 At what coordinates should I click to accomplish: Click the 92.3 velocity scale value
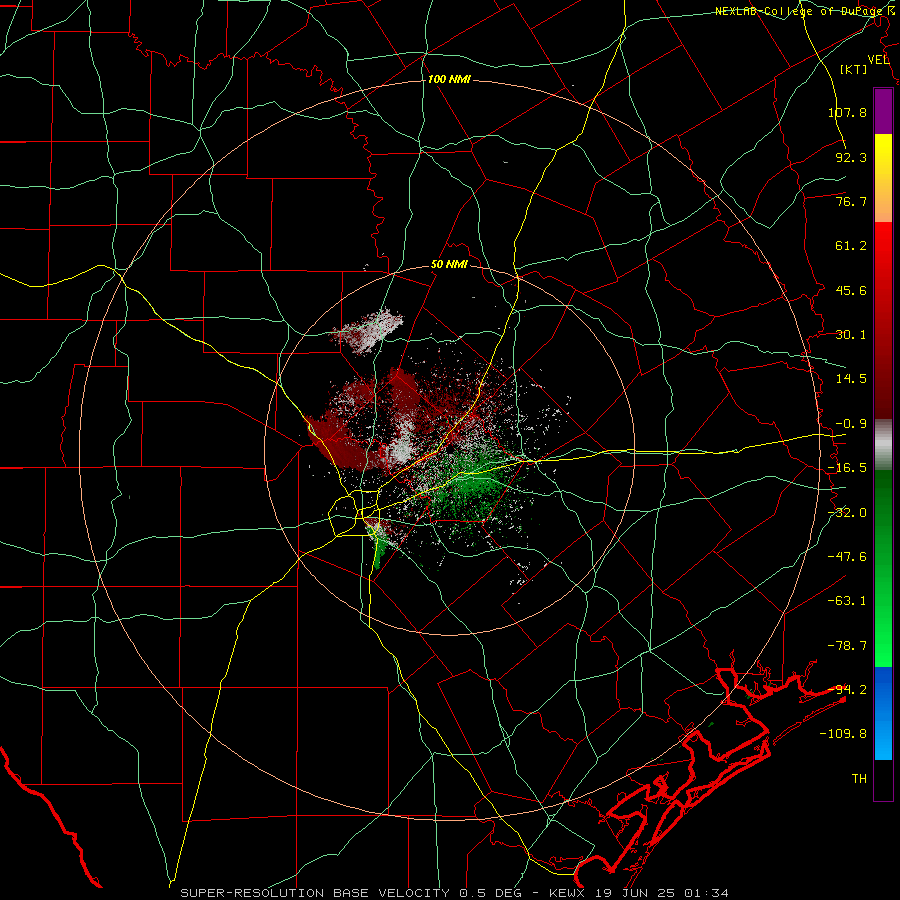[851, 157]
